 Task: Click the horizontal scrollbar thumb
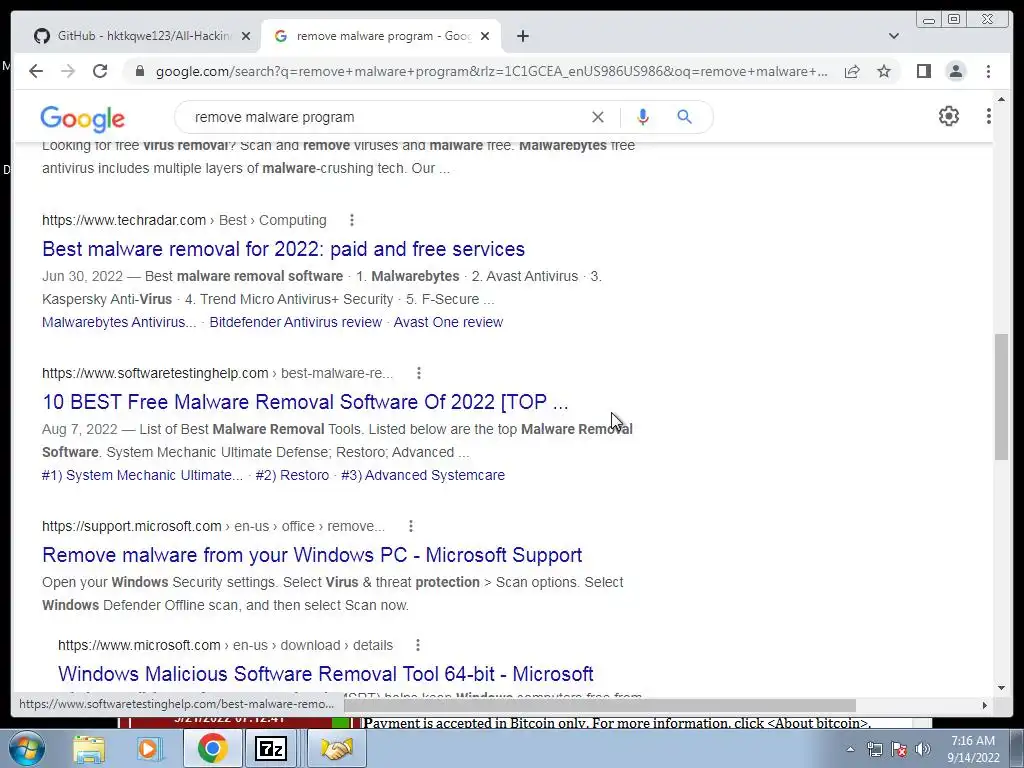coord(600,705)
